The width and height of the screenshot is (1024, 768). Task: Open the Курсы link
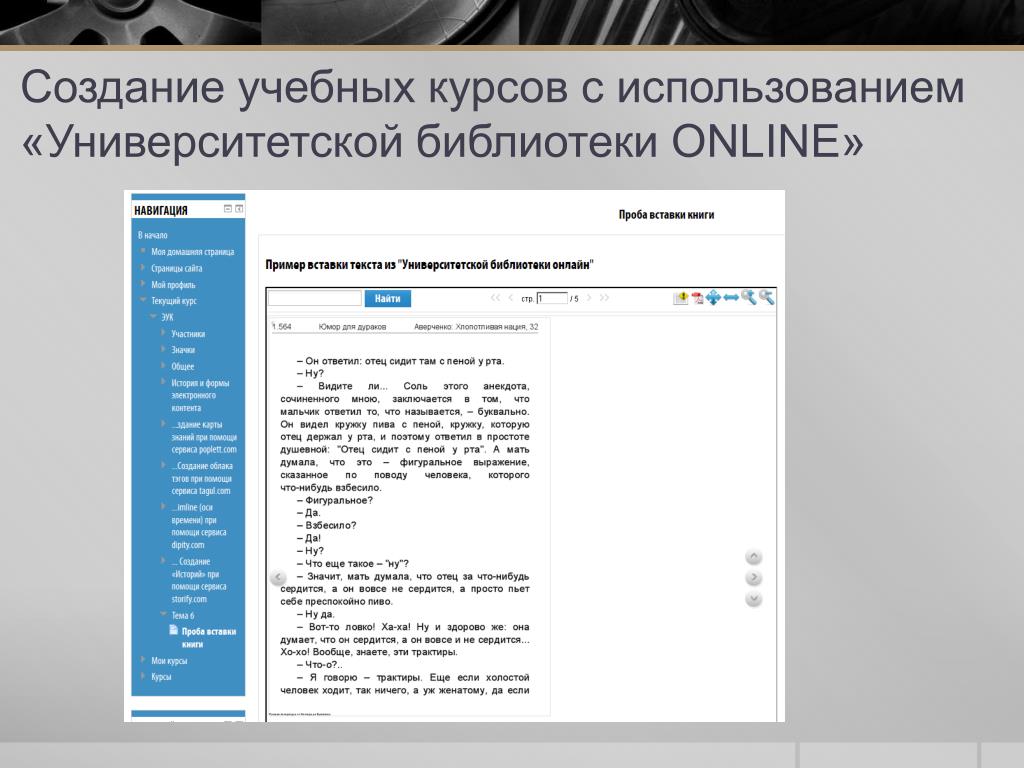[161, 677]
